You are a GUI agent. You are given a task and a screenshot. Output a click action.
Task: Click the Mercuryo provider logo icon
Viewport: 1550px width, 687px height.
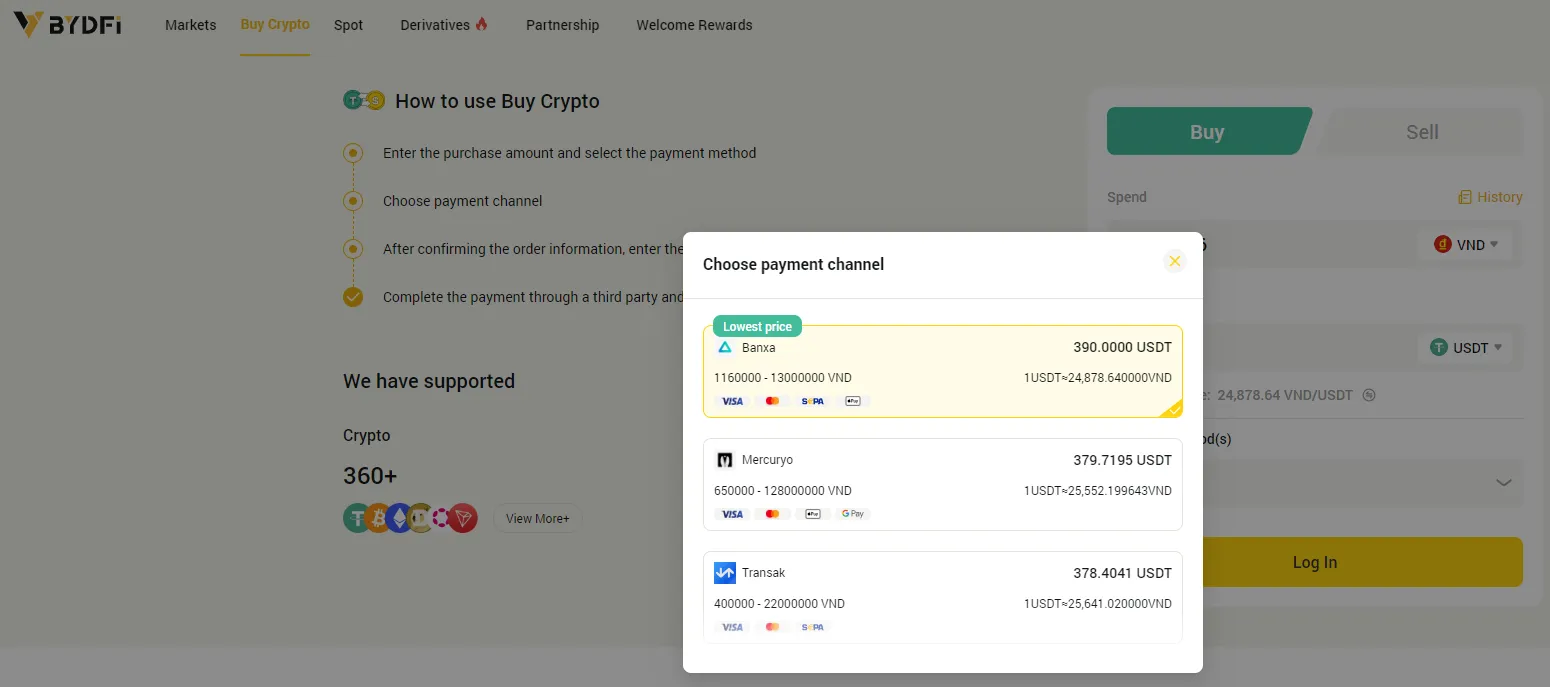(x=725, y=460)
